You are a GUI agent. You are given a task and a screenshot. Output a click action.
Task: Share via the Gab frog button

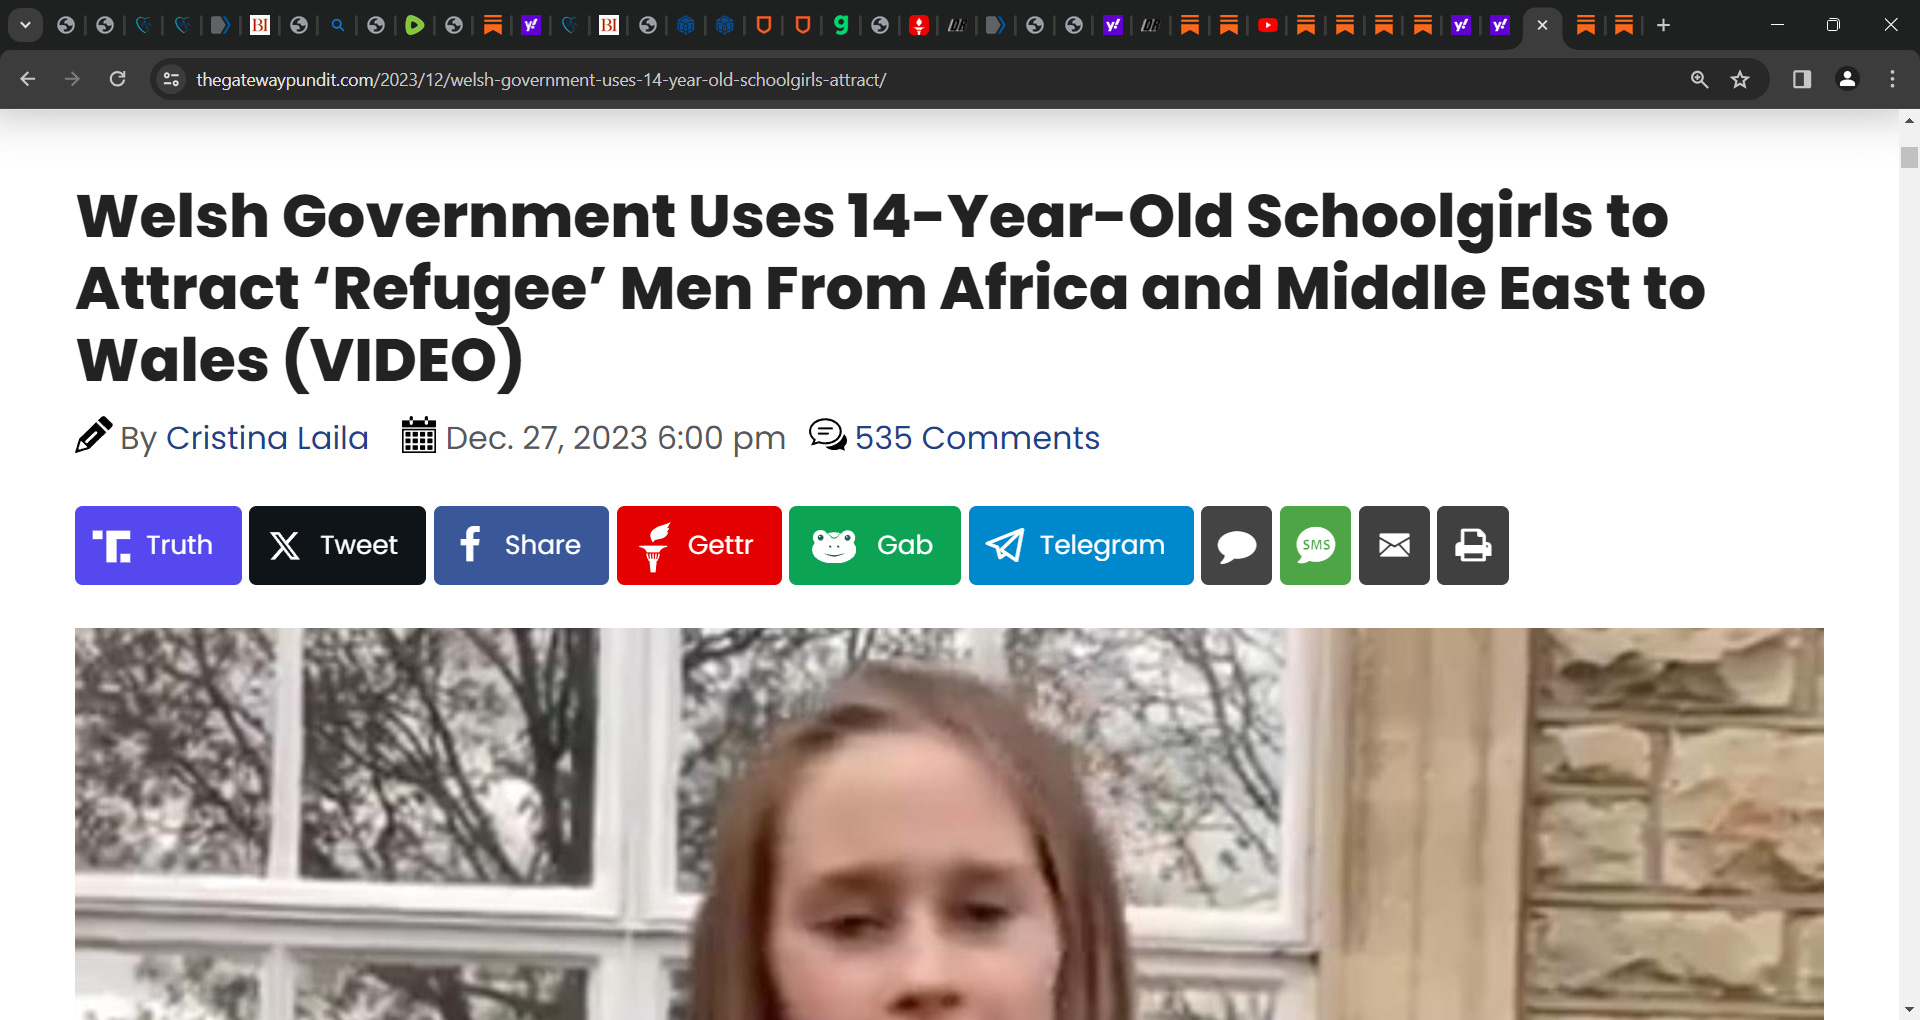click(874, 545)
